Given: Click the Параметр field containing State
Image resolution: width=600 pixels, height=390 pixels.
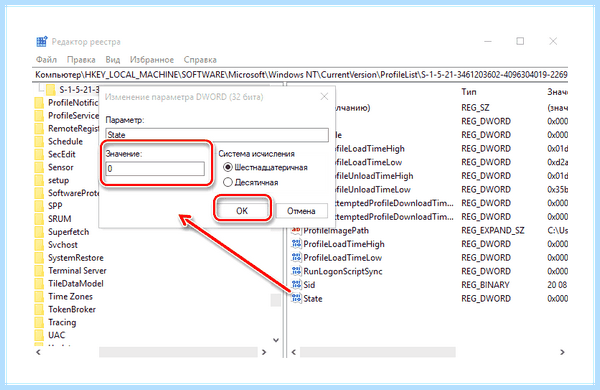Looking at the screenshot, I should [217, 135].
